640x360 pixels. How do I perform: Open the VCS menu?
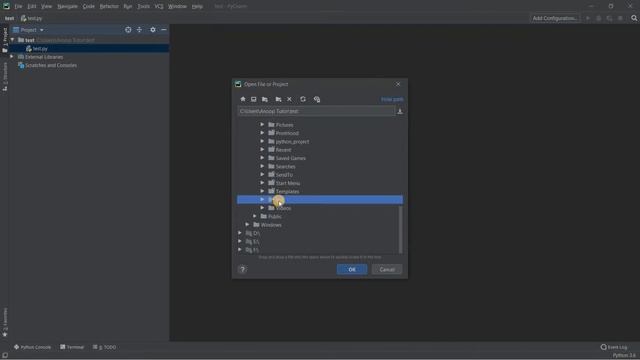point(159,6)
